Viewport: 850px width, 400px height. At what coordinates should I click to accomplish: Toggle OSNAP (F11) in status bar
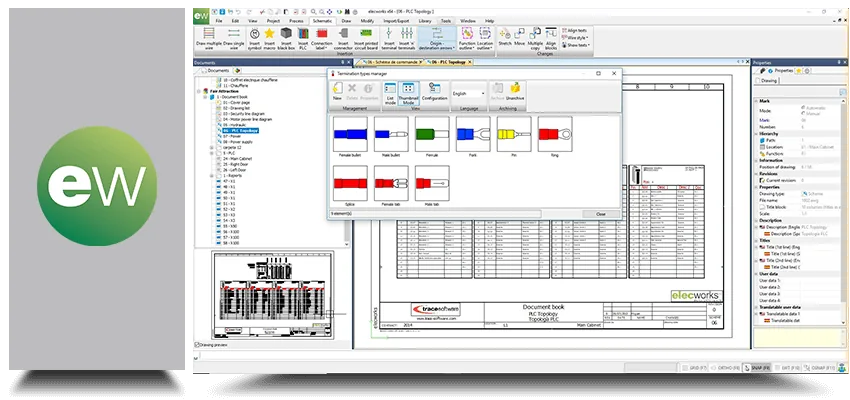821,367
